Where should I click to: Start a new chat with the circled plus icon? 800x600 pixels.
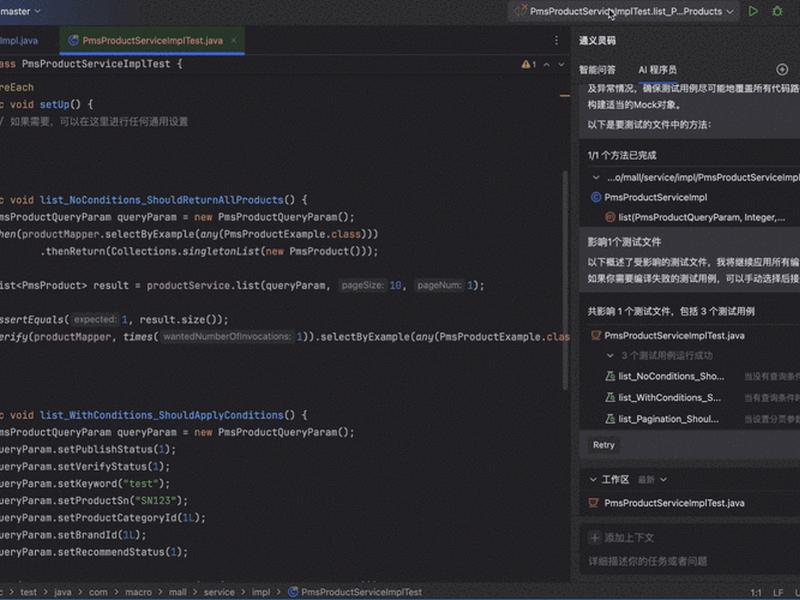click(x=782, y=69)
